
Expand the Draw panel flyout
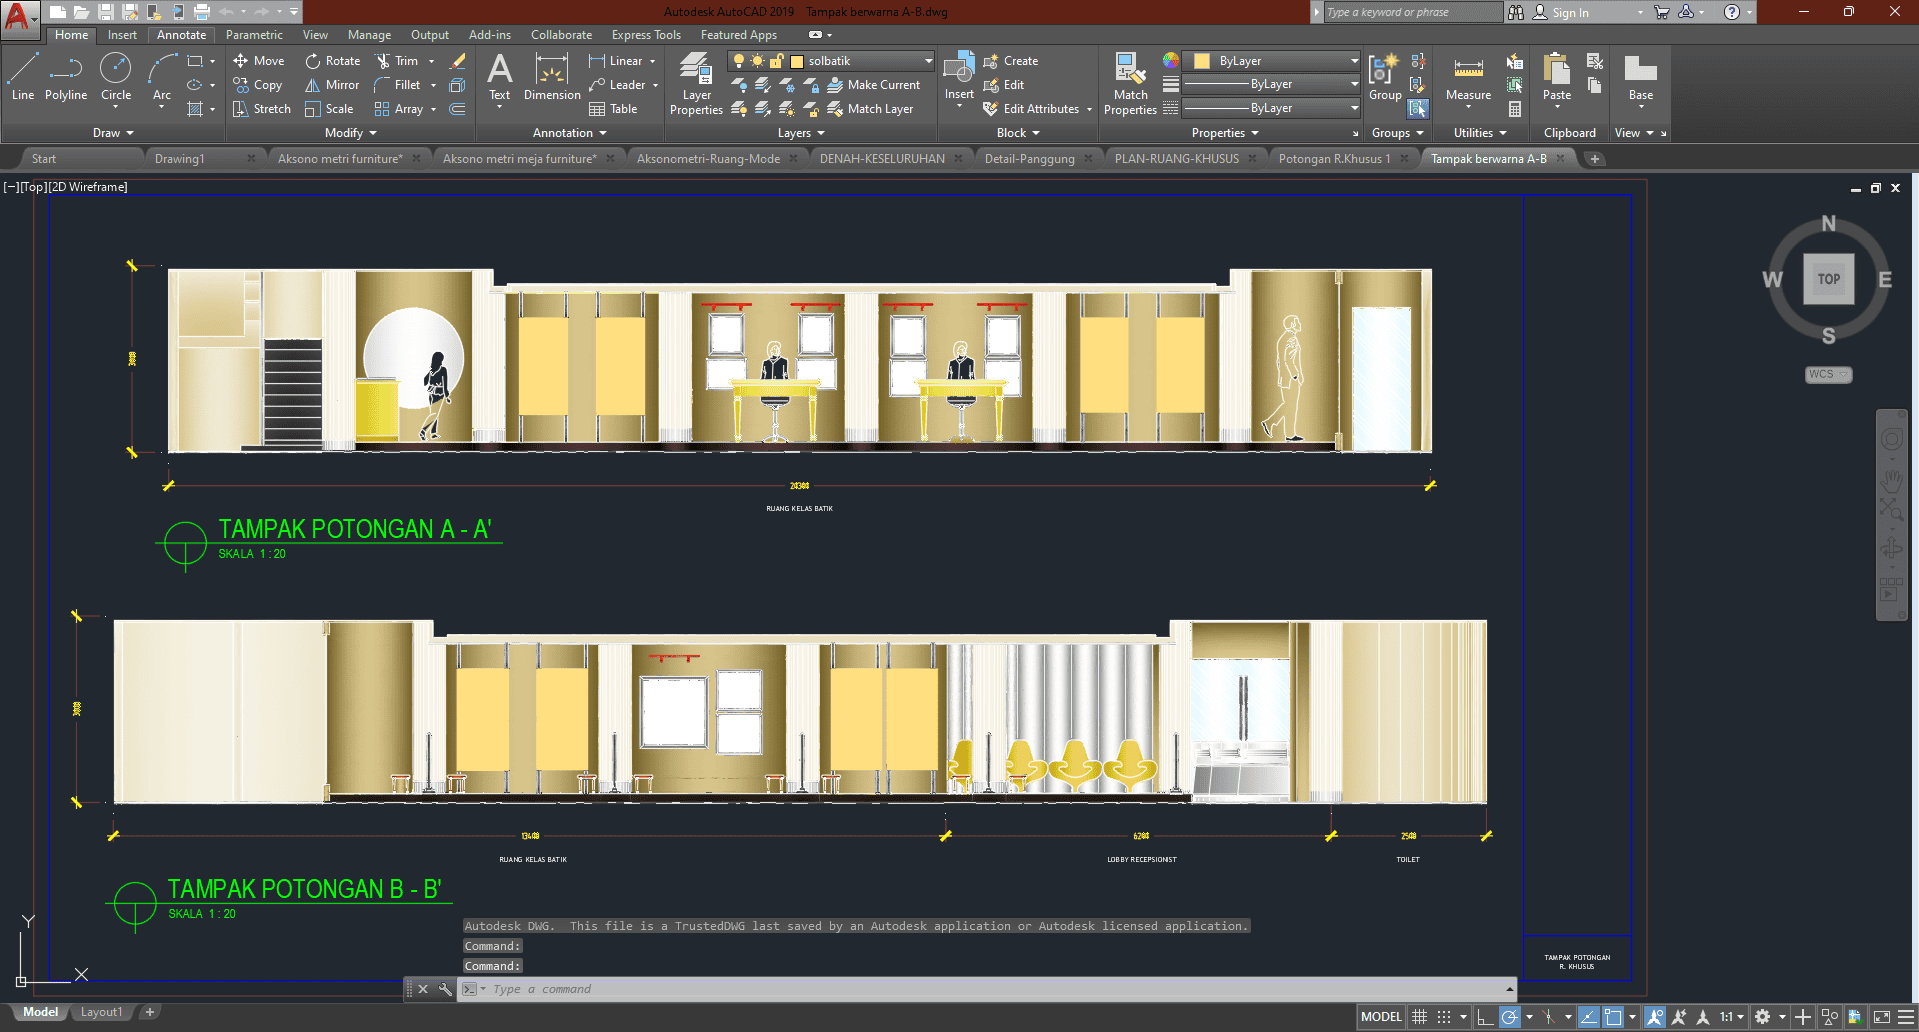pyautogui.click(x=113, y=133)
